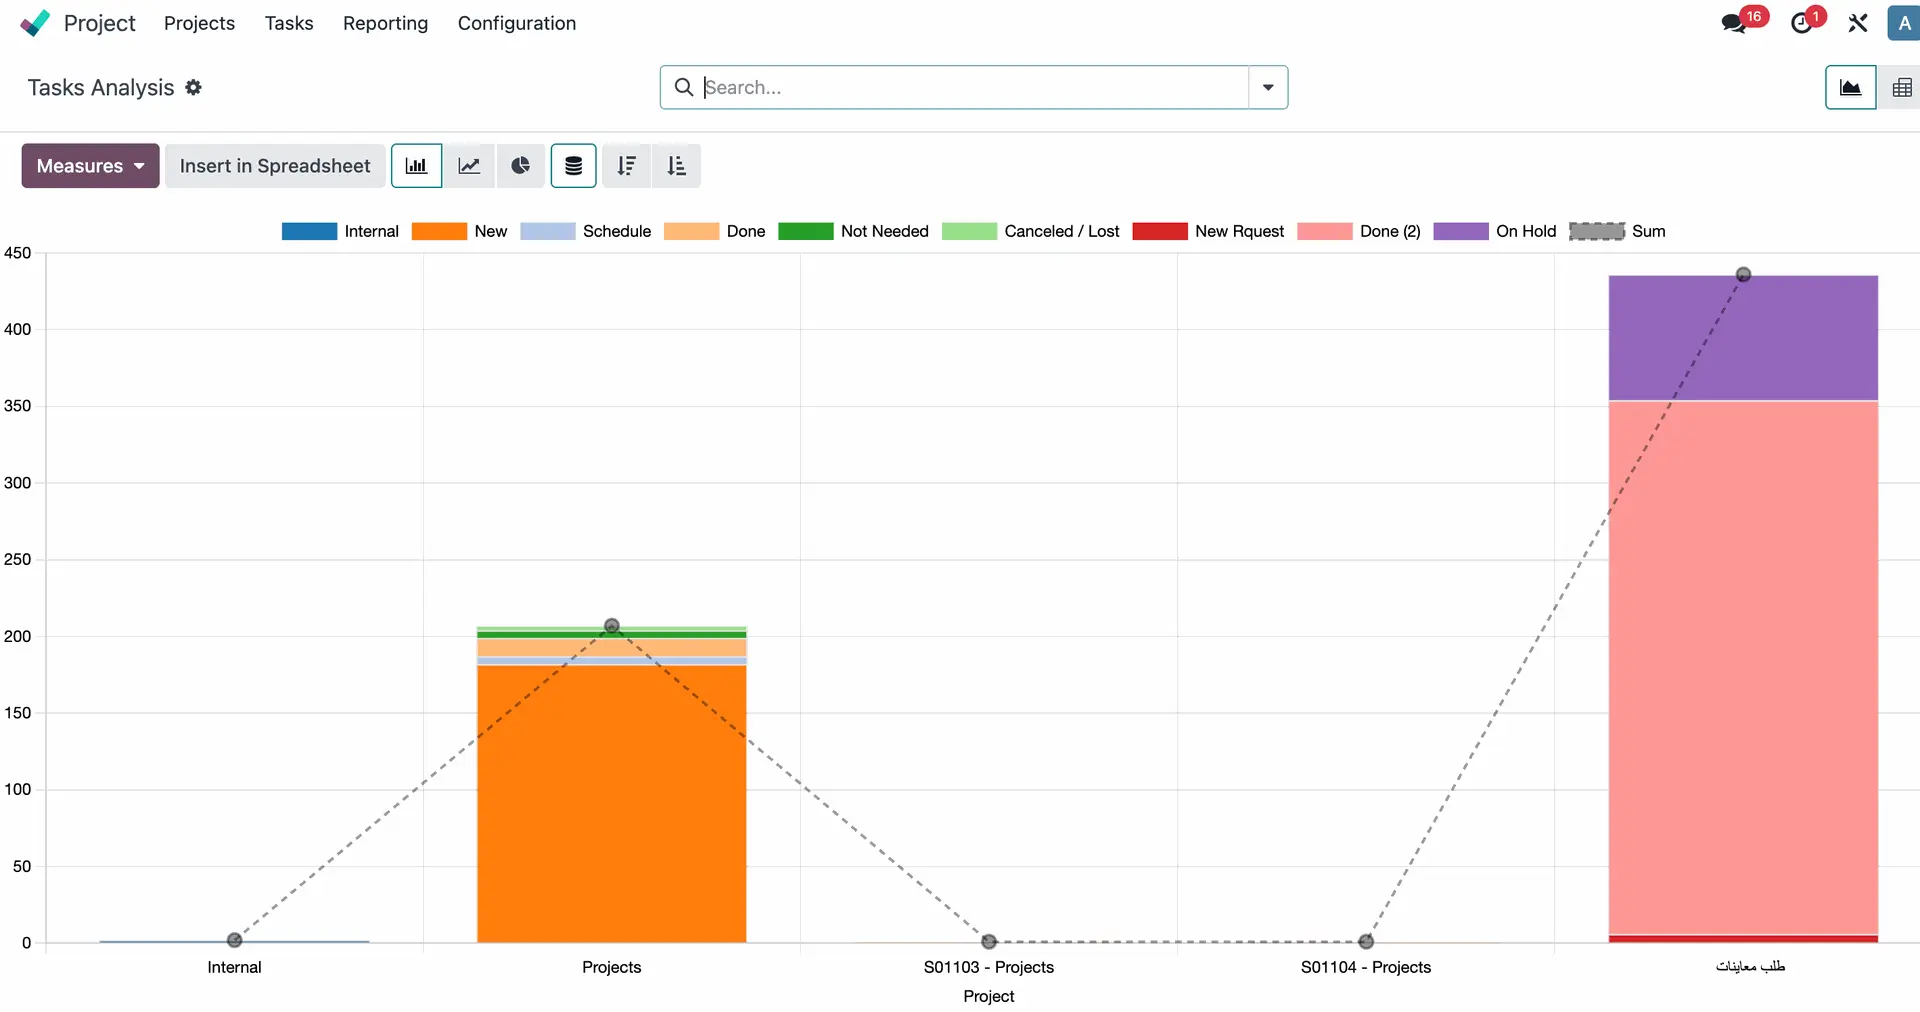
Task: Switch to pivot table view
Action: point(1901,88)
